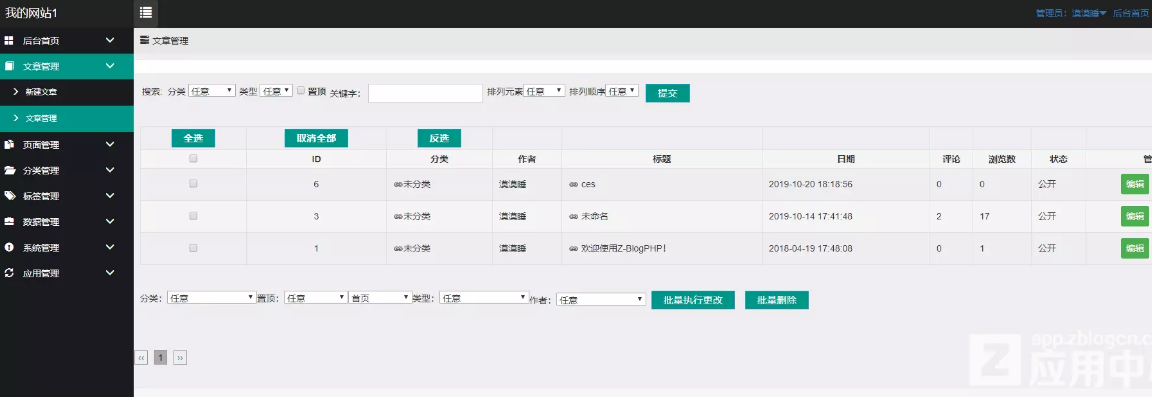Tick the checkbox for article ID 3
Viewport: 1152px width, 397px height.
[x=193, y=216]
